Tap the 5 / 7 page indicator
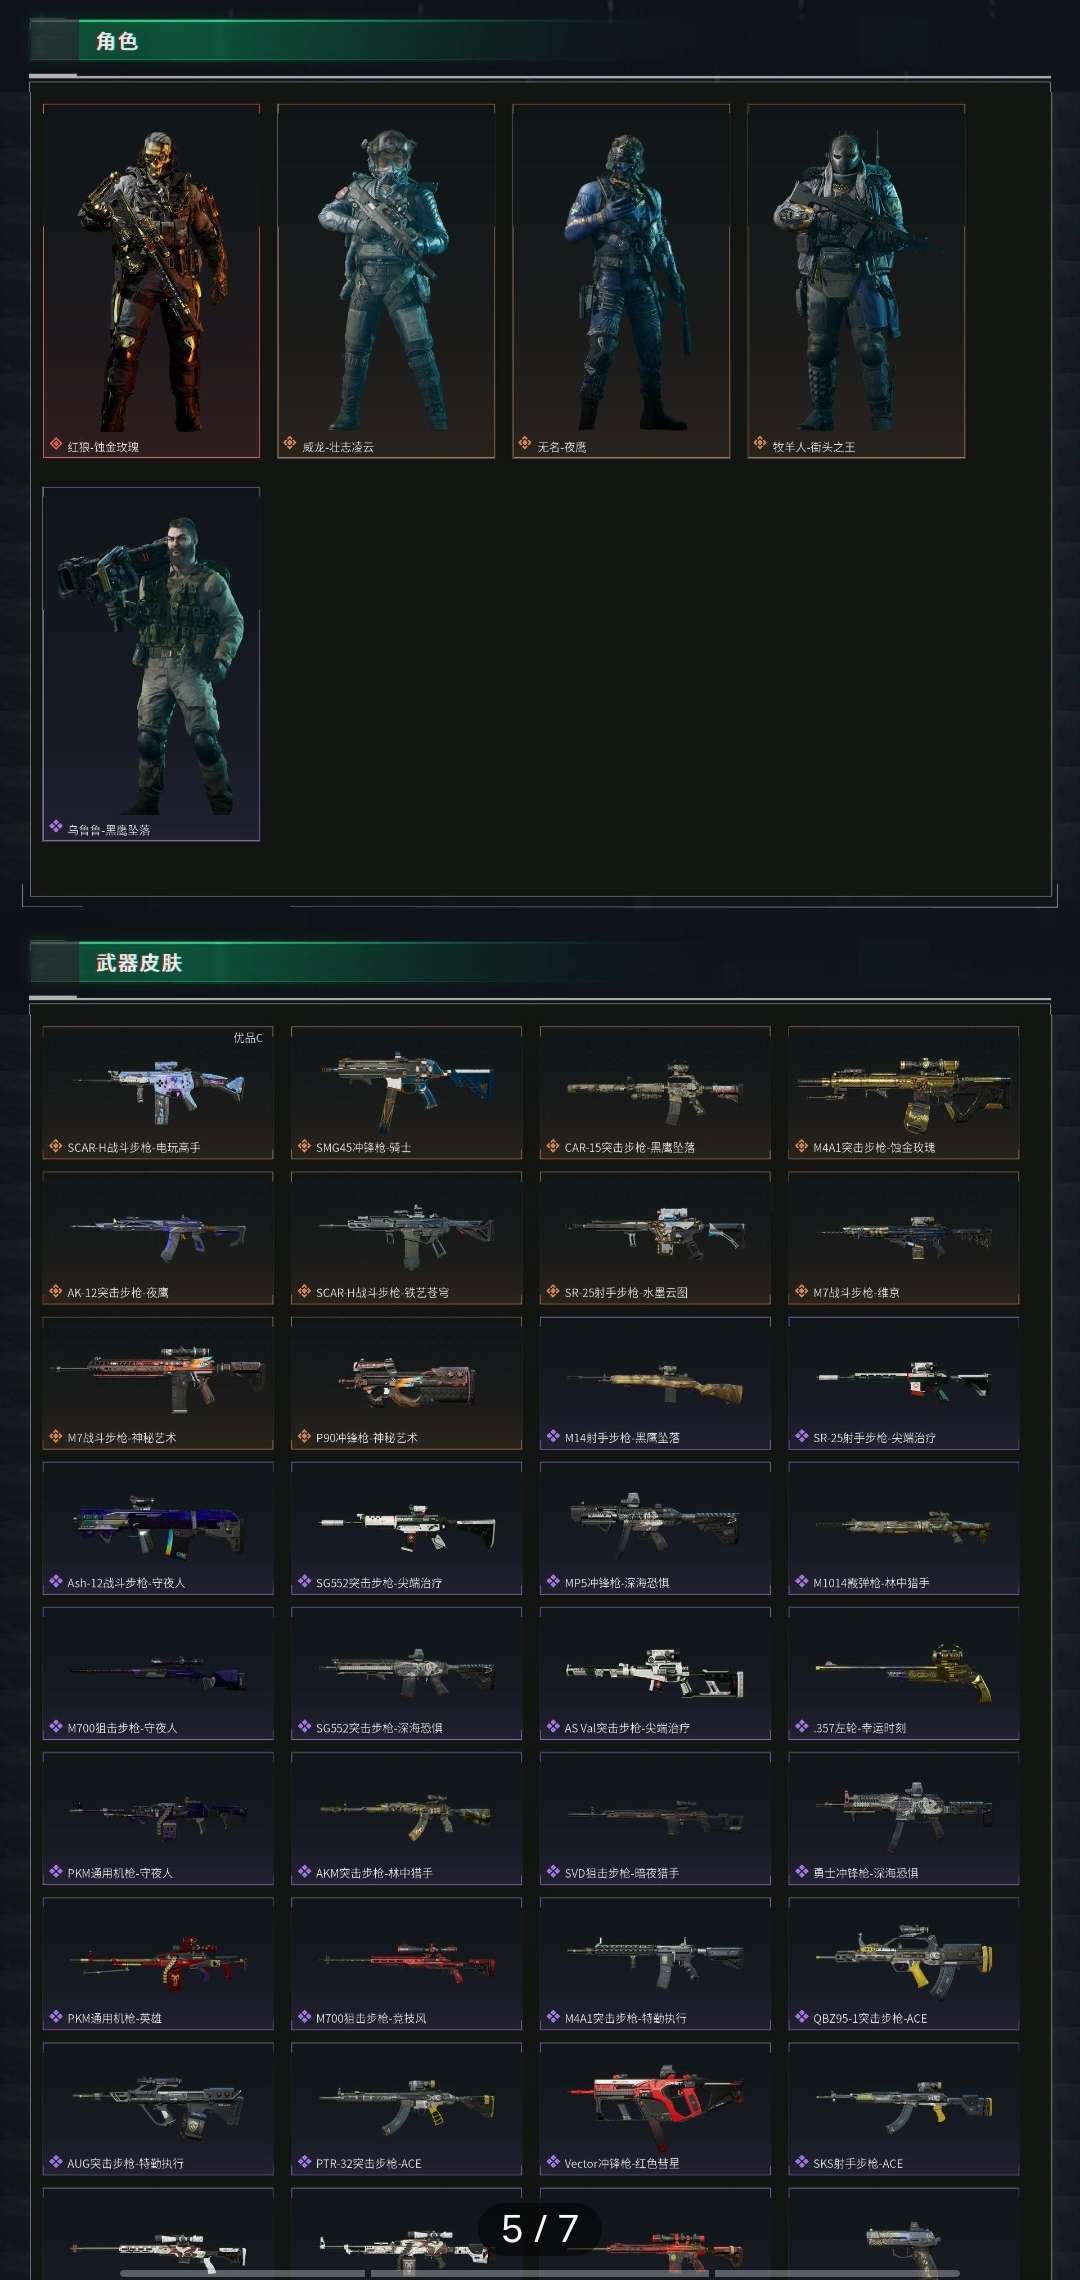The image size is (1080, 2280). [x=540, y=2228]
